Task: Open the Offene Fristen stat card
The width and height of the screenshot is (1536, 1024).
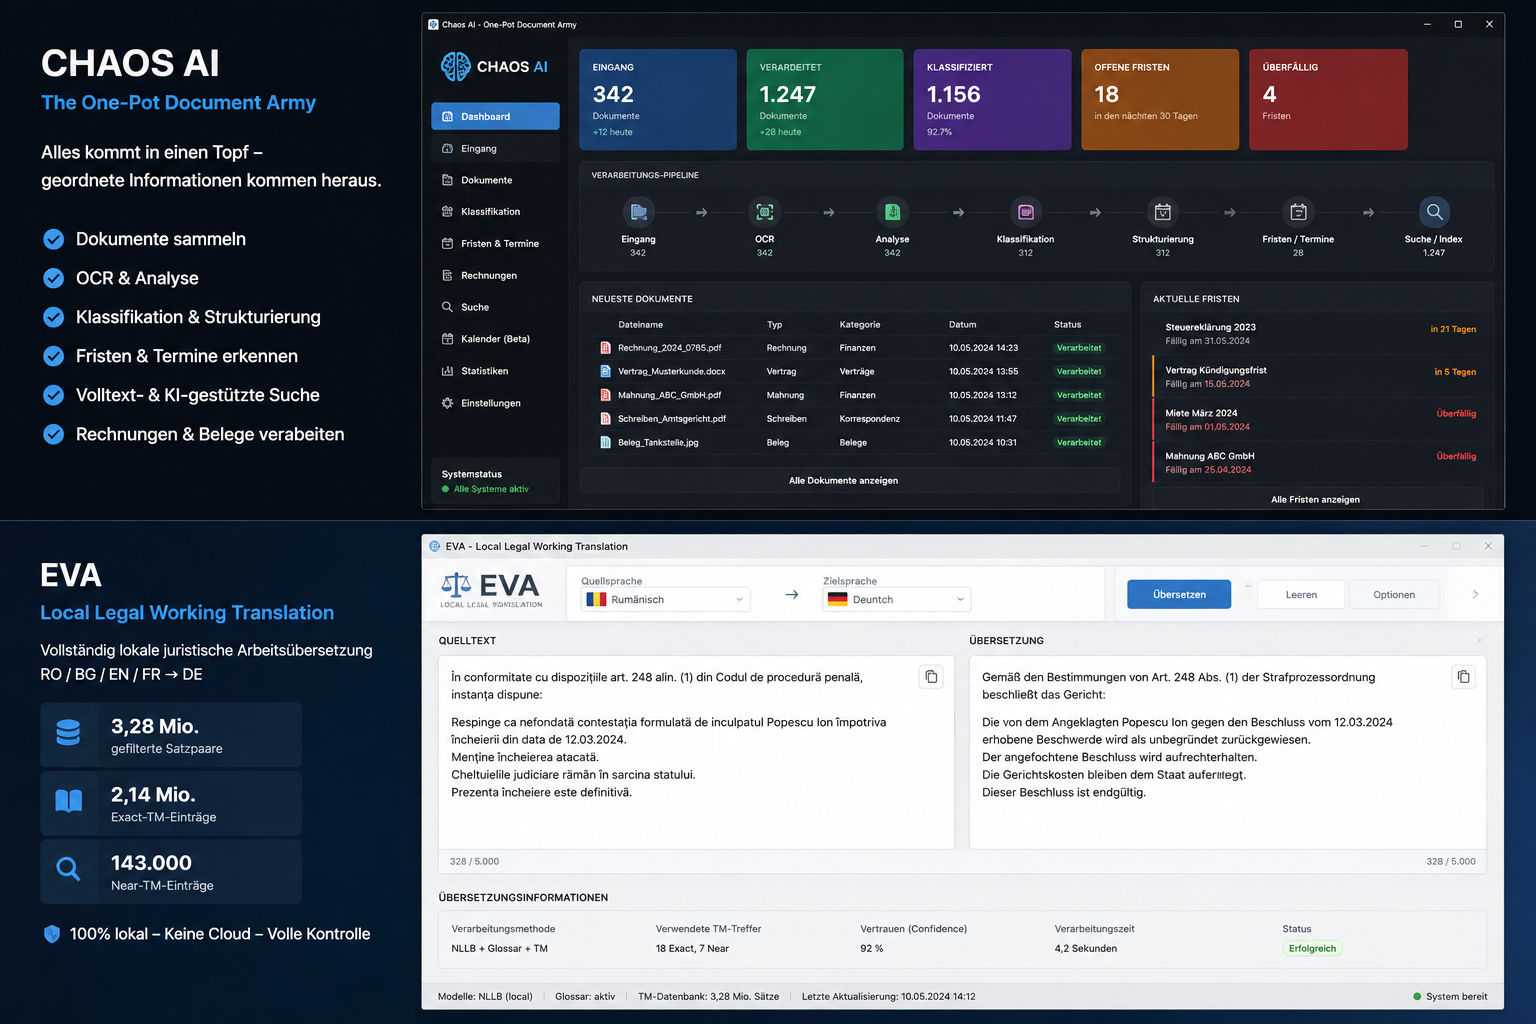Action: [x=1160, y=100]
